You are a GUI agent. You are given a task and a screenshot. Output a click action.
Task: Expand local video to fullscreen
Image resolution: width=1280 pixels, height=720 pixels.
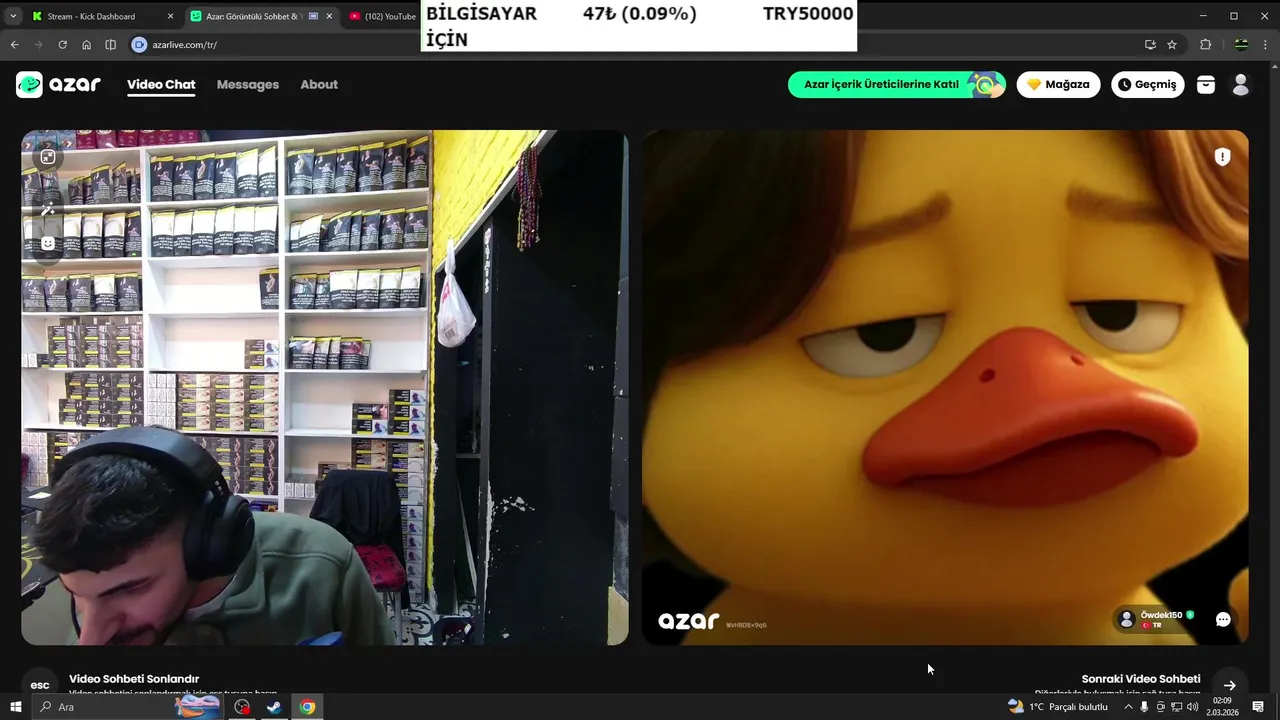coord(47,157)
